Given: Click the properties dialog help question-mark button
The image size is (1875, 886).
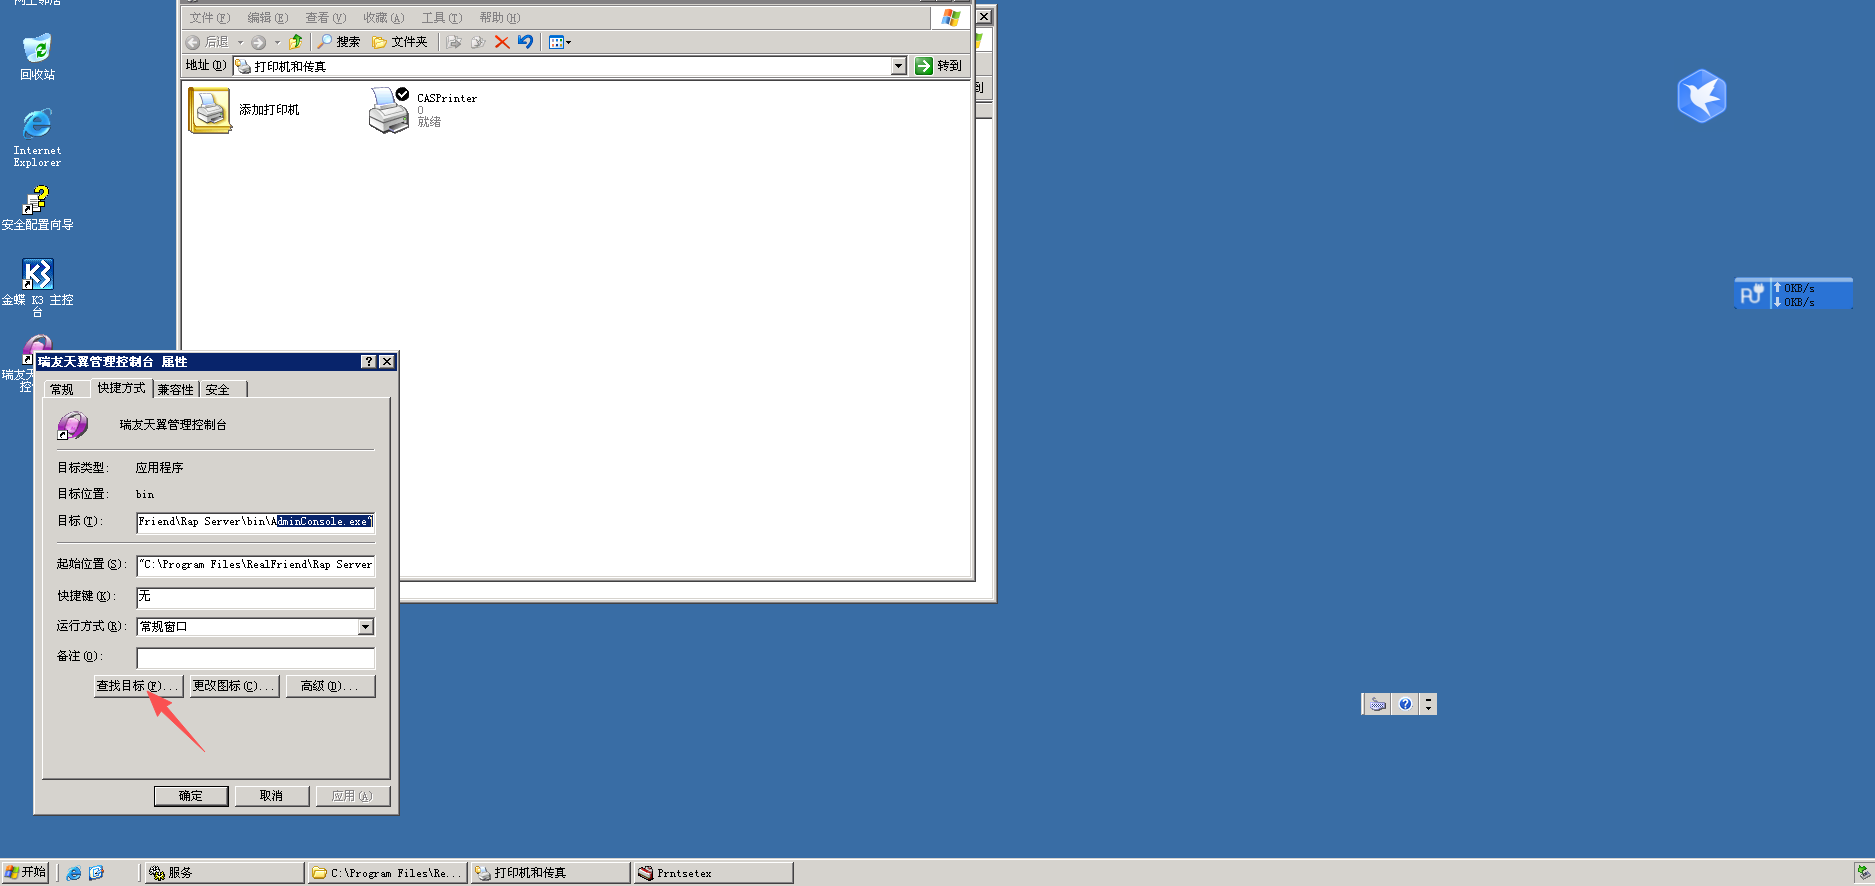Looking at the screenshot, I should [368, 362].
